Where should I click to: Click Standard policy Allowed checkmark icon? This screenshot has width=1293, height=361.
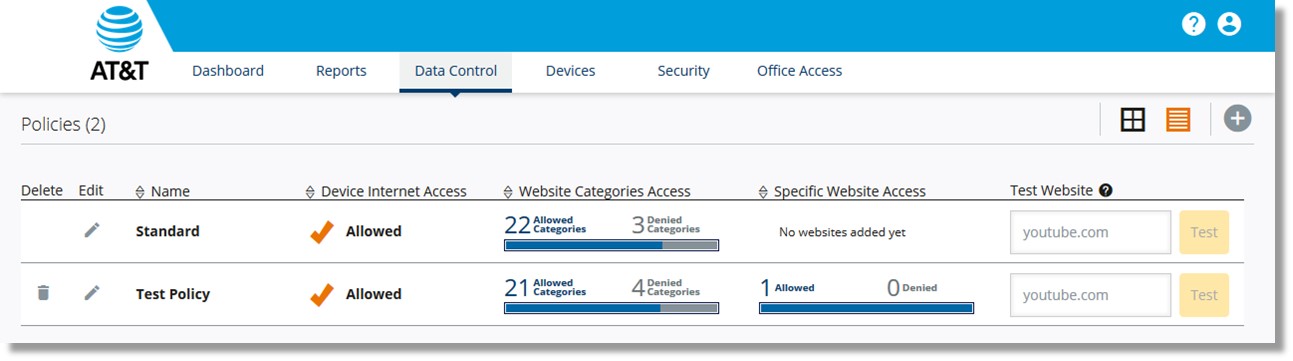(321, 231)
